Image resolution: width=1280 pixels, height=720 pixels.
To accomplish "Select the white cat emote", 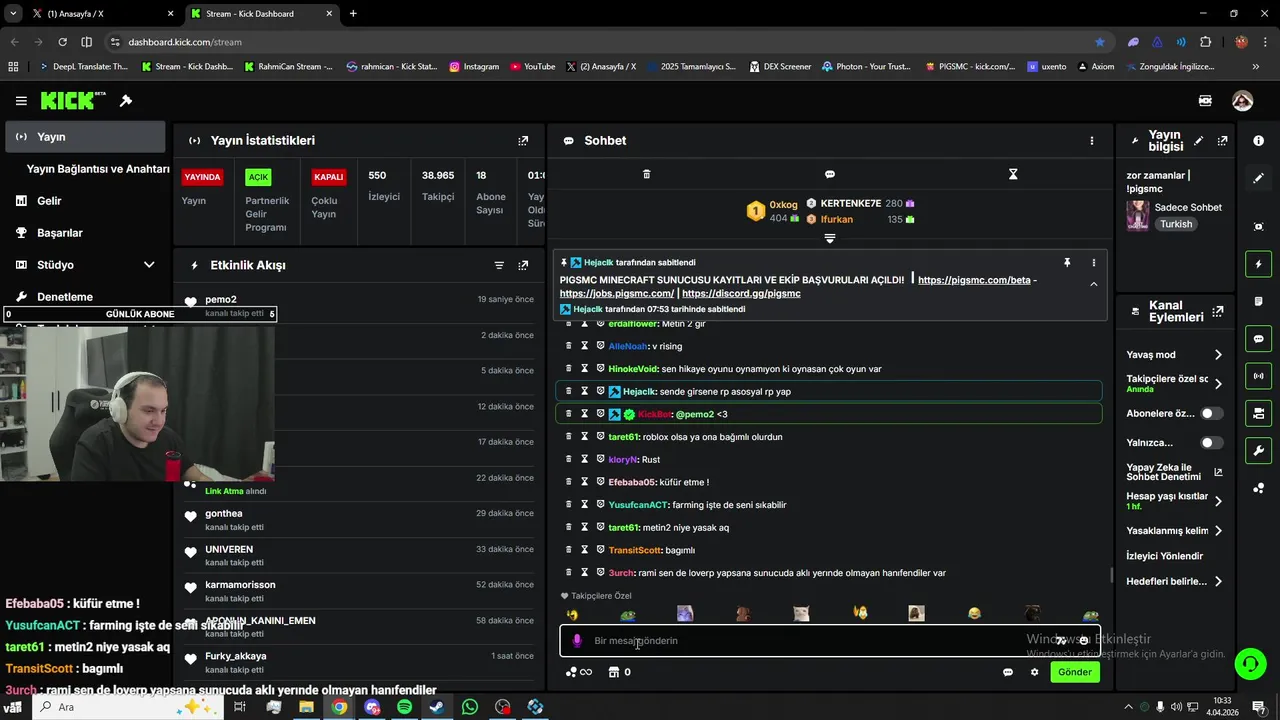I will click(801, 614).
